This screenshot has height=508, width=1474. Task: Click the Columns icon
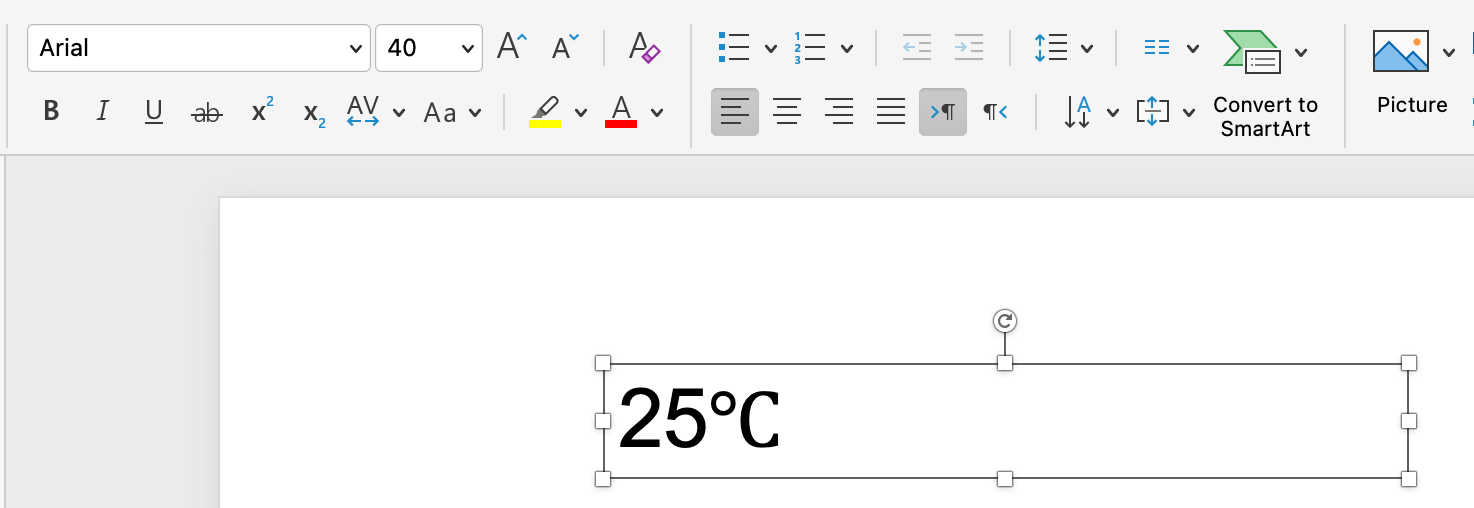1157,47
